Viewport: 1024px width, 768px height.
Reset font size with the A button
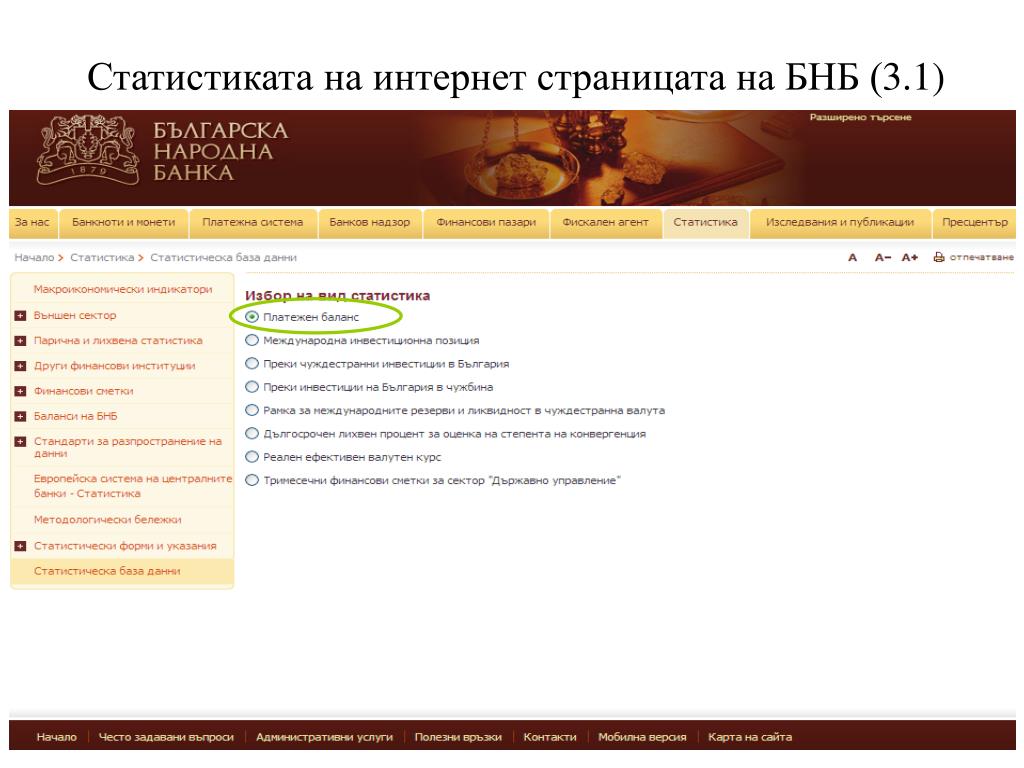(x=852, y=257)
